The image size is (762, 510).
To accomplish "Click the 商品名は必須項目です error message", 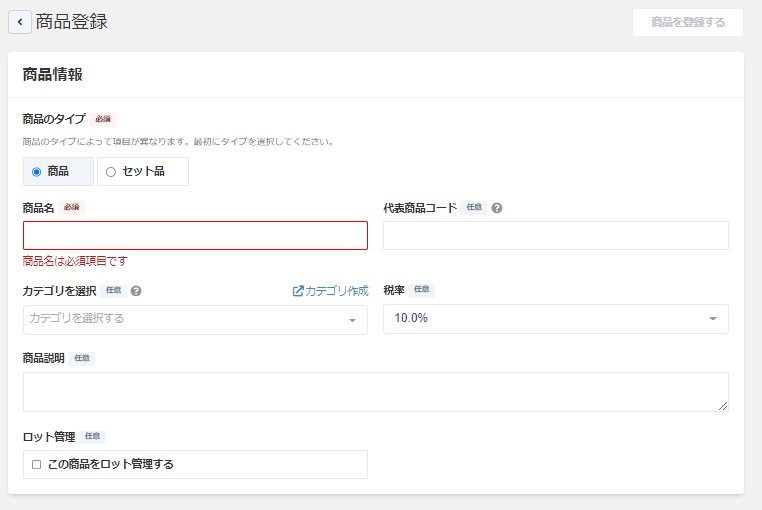I will (x=75, y=261).
